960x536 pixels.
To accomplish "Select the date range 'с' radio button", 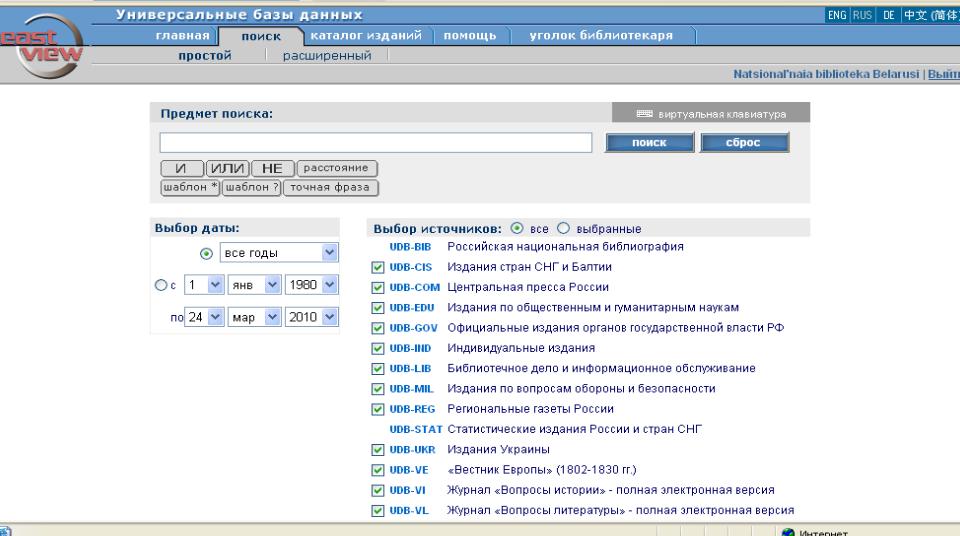I will 160,285.
